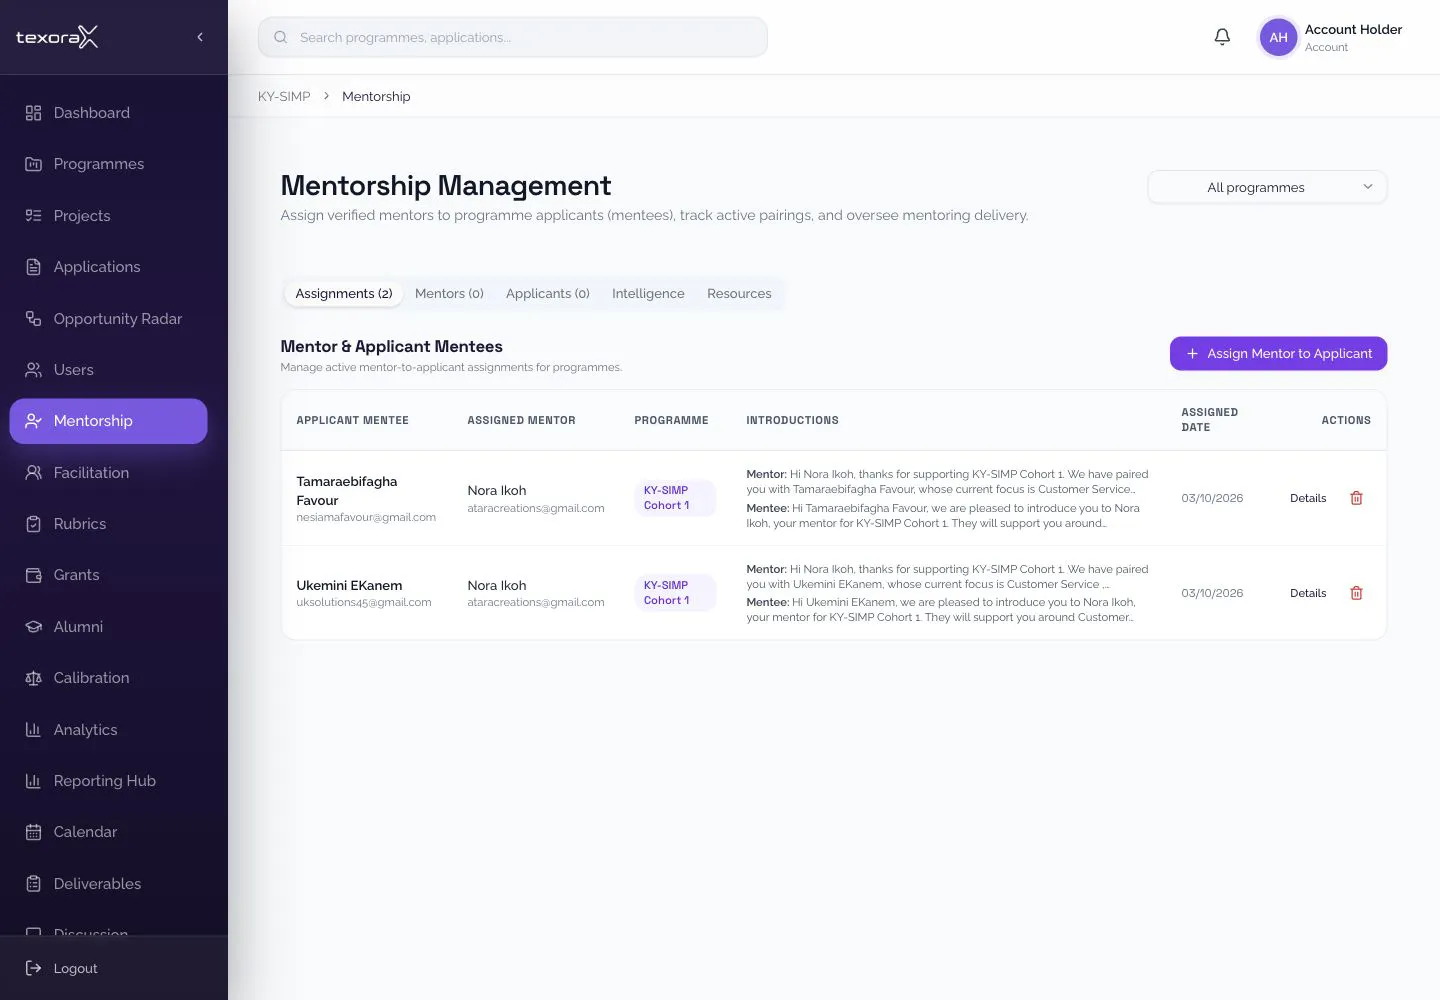Image resolution: width=1440 pixels, height=1000 pixels.
Task: Log out using the Logout button
Action: pyautogui.click(x=62, y=968)
